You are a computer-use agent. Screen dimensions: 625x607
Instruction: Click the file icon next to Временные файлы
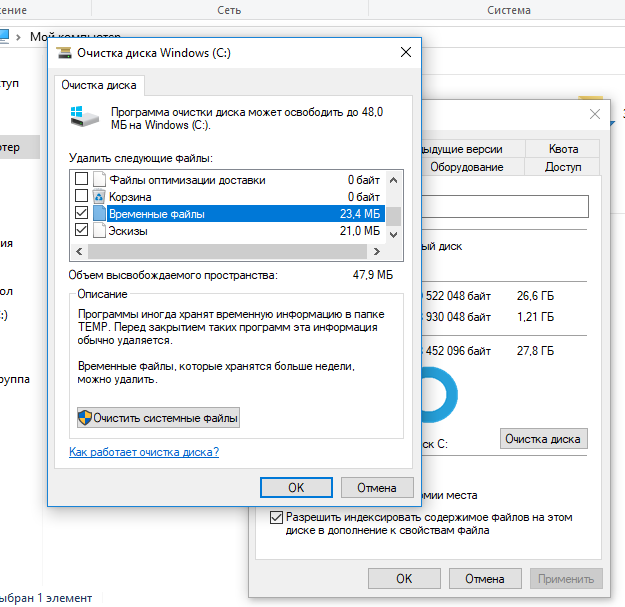[99, 214]
